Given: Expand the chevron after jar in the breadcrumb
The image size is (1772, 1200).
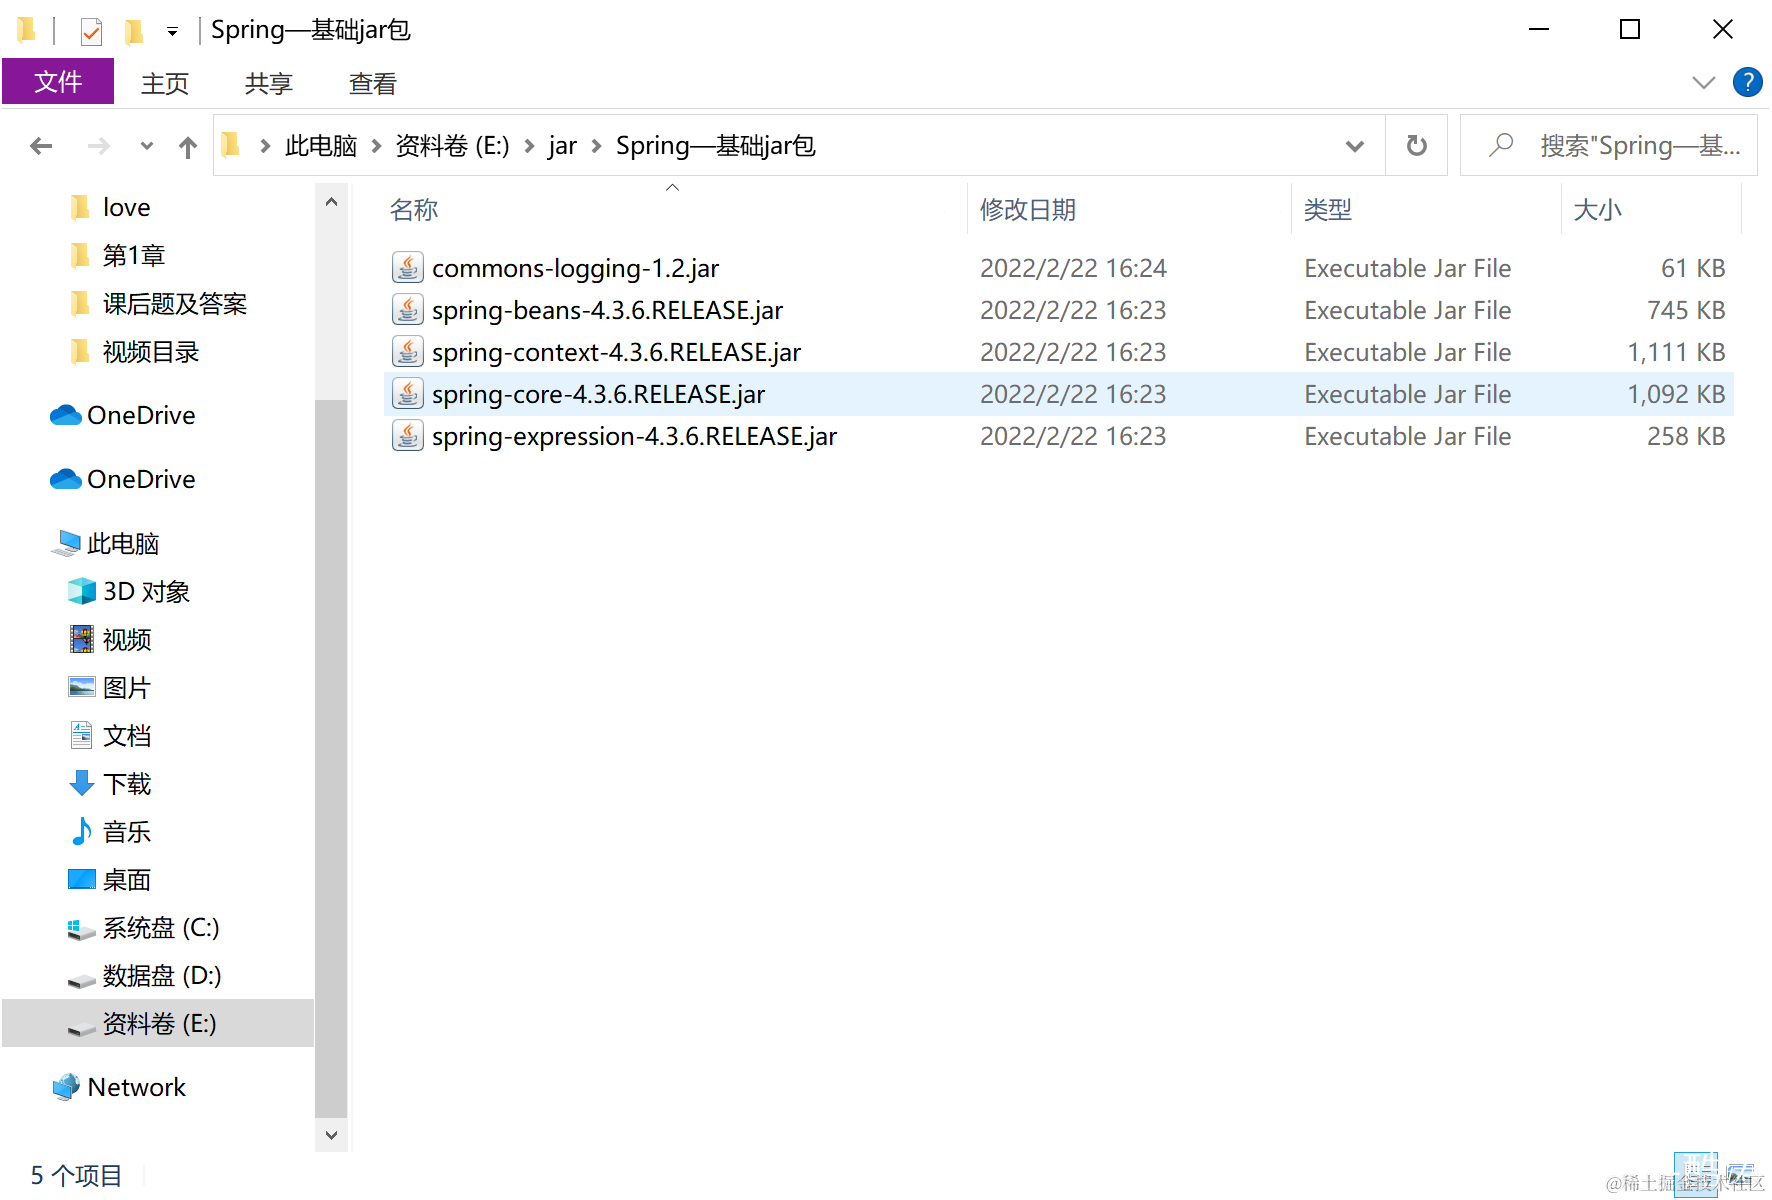Looking at the screenshot, I should 596,146.
